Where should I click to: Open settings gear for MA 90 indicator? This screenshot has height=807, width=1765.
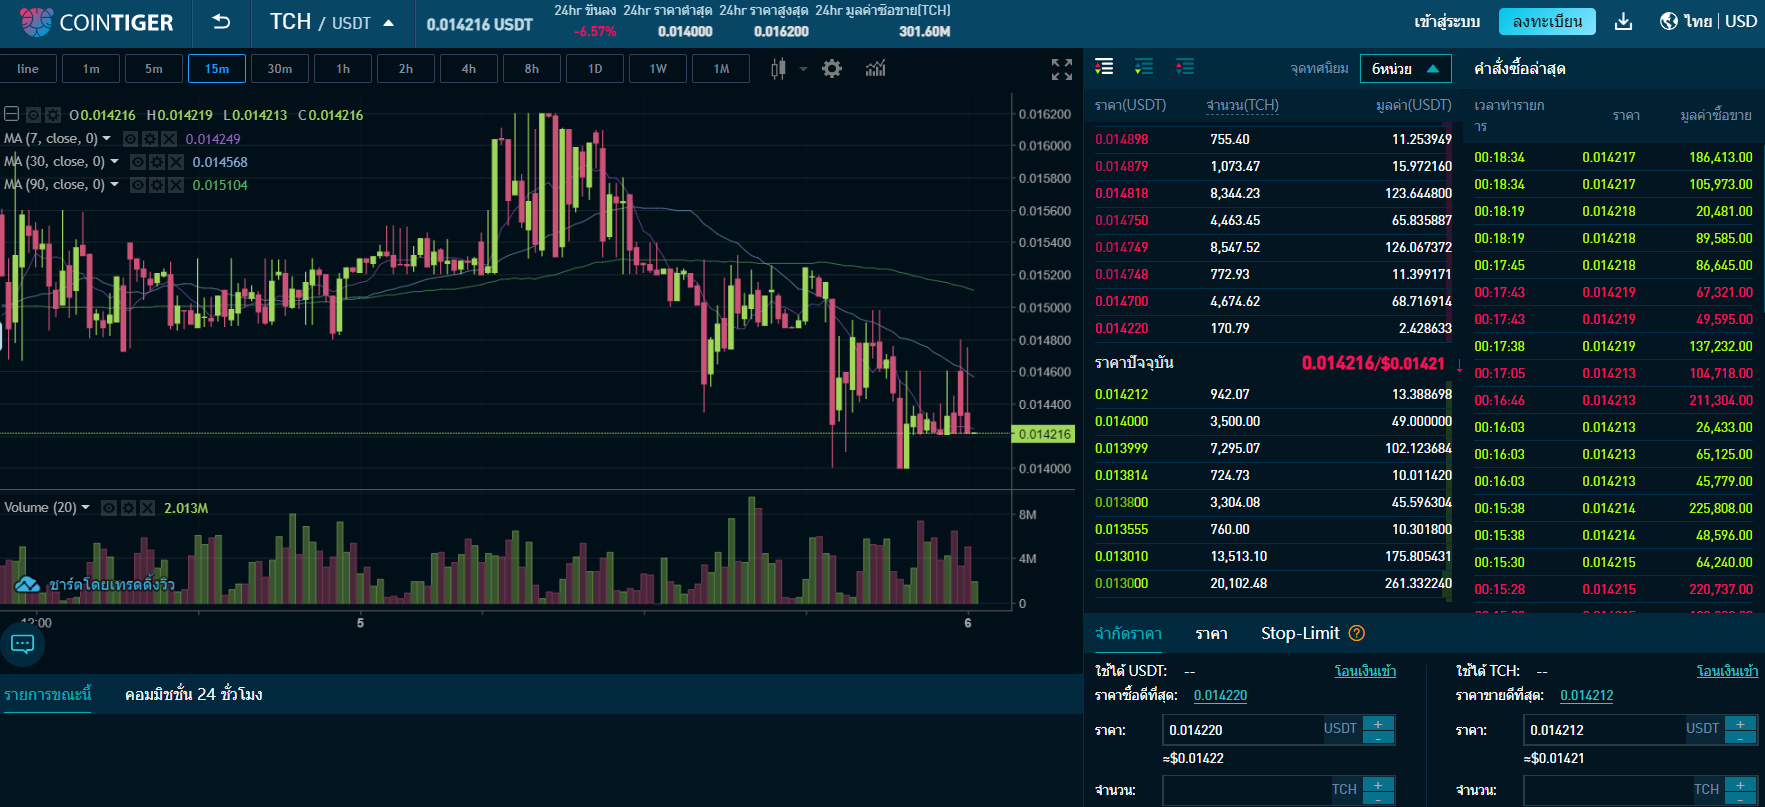pos(157,185)
